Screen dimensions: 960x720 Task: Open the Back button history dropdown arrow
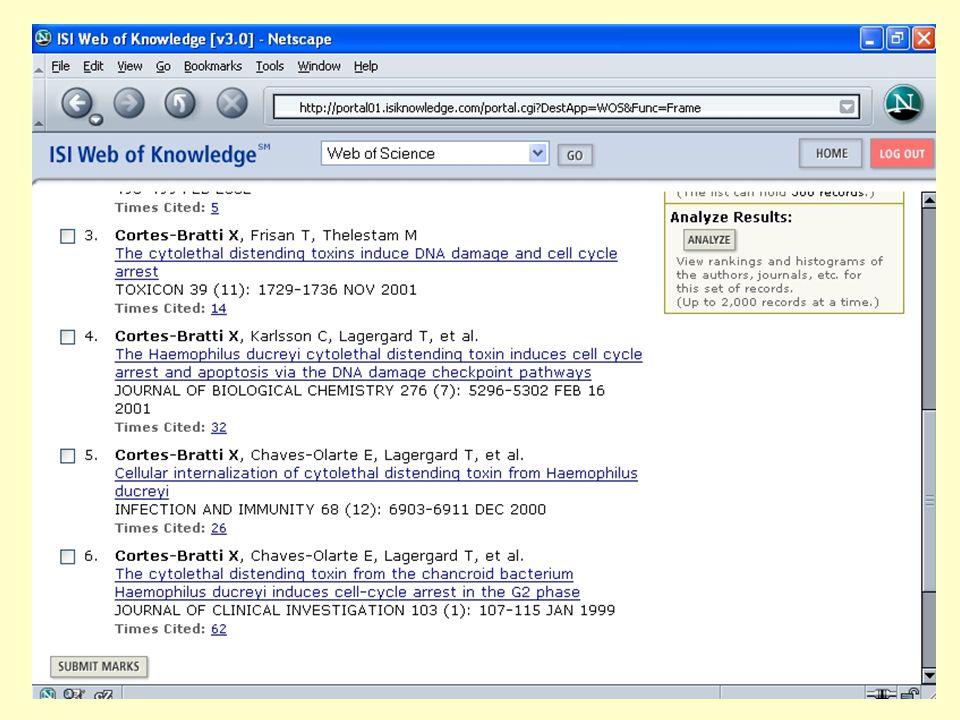pyautogui.click(x=96, y=119)
